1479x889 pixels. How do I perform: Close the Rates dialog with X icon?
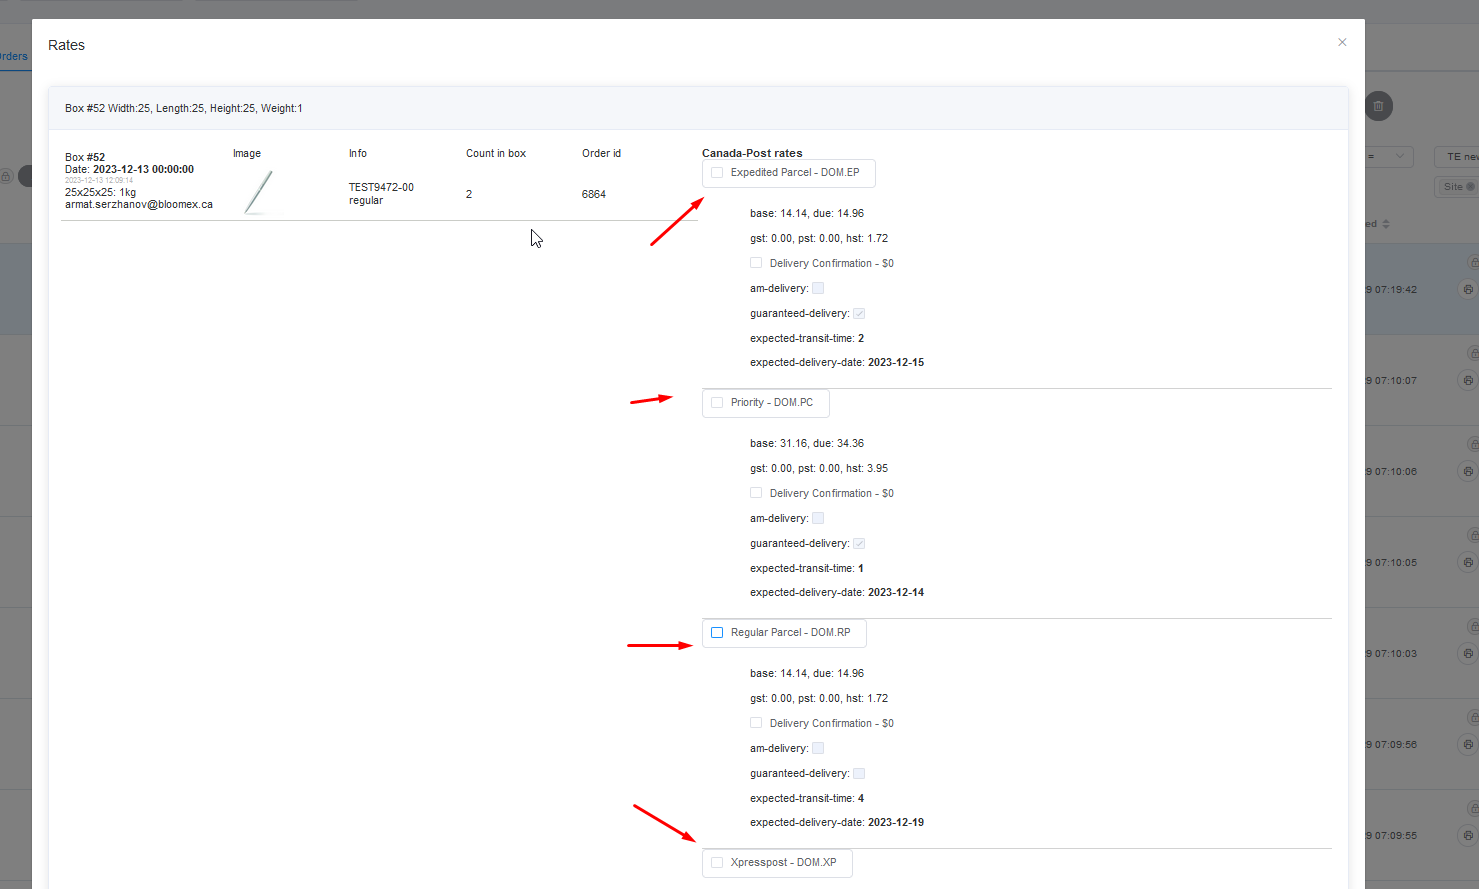coord(1342,42)
